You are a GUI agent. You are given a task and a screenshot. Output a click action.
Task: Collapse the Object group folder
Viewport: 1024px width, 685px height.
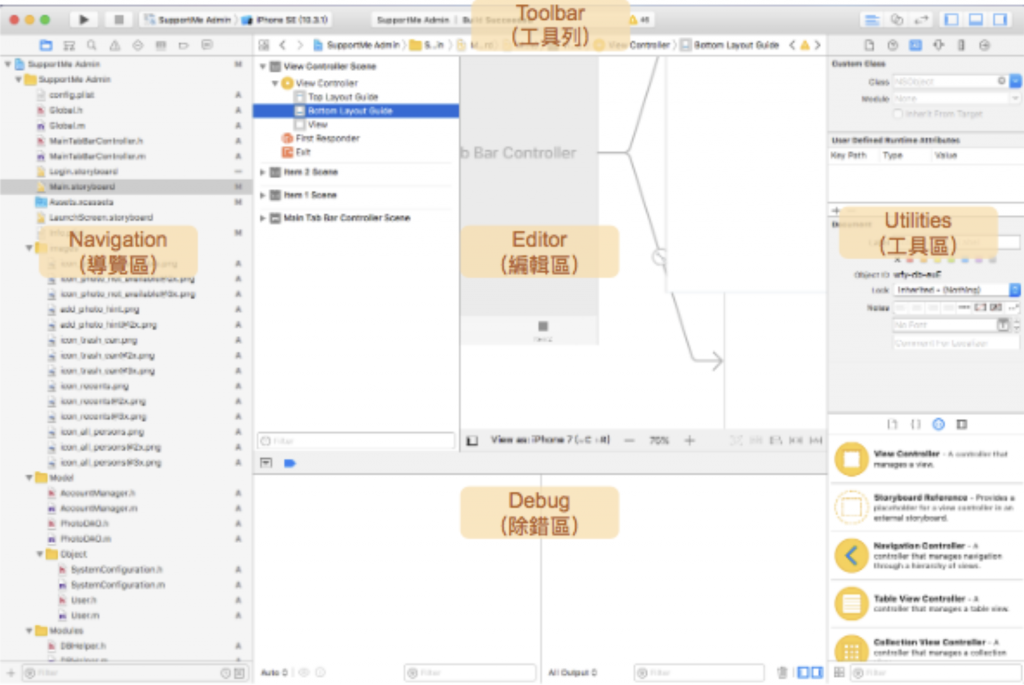click(x=40, y=554)
